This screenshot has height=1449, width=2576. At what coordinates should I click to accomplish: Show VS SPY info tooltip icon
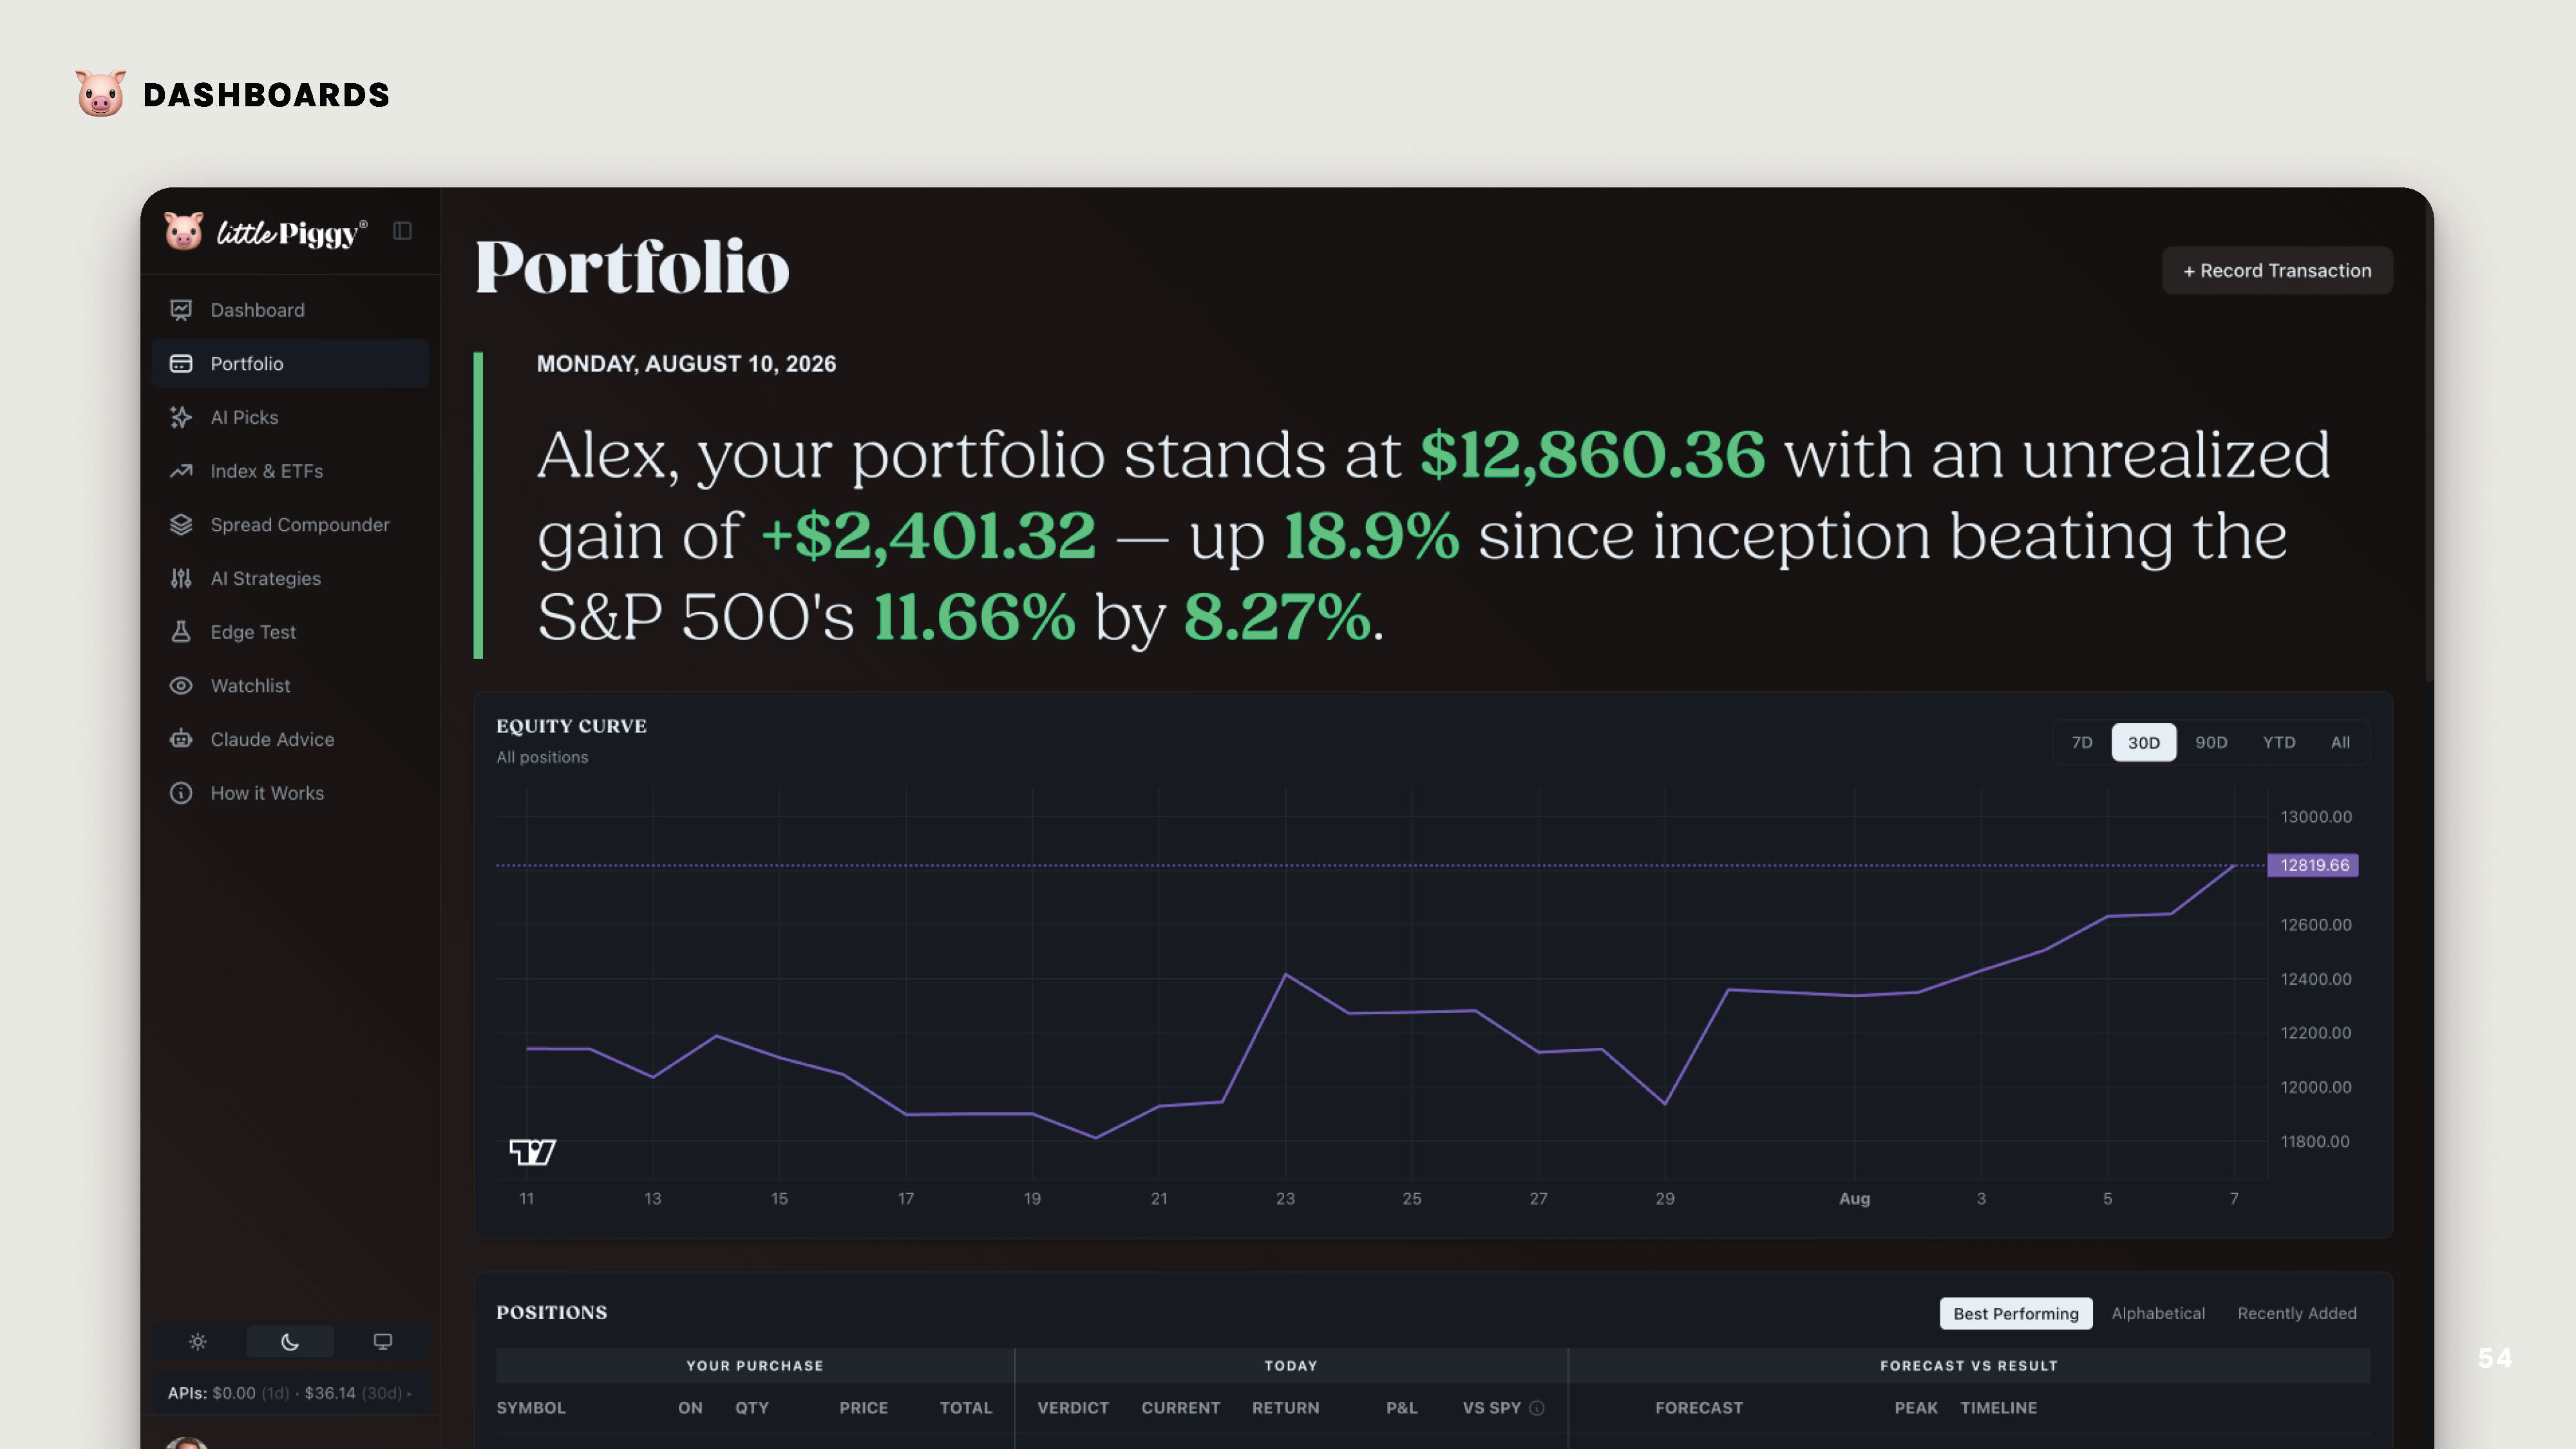click(1537, 1408)
